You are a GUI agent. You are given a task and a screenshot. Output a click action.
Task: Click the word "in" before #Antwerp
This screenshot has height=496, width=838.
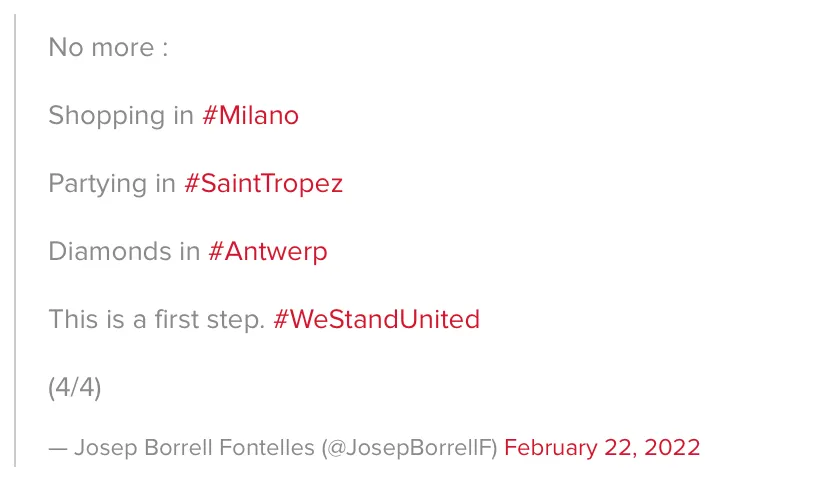click(190, 251)
